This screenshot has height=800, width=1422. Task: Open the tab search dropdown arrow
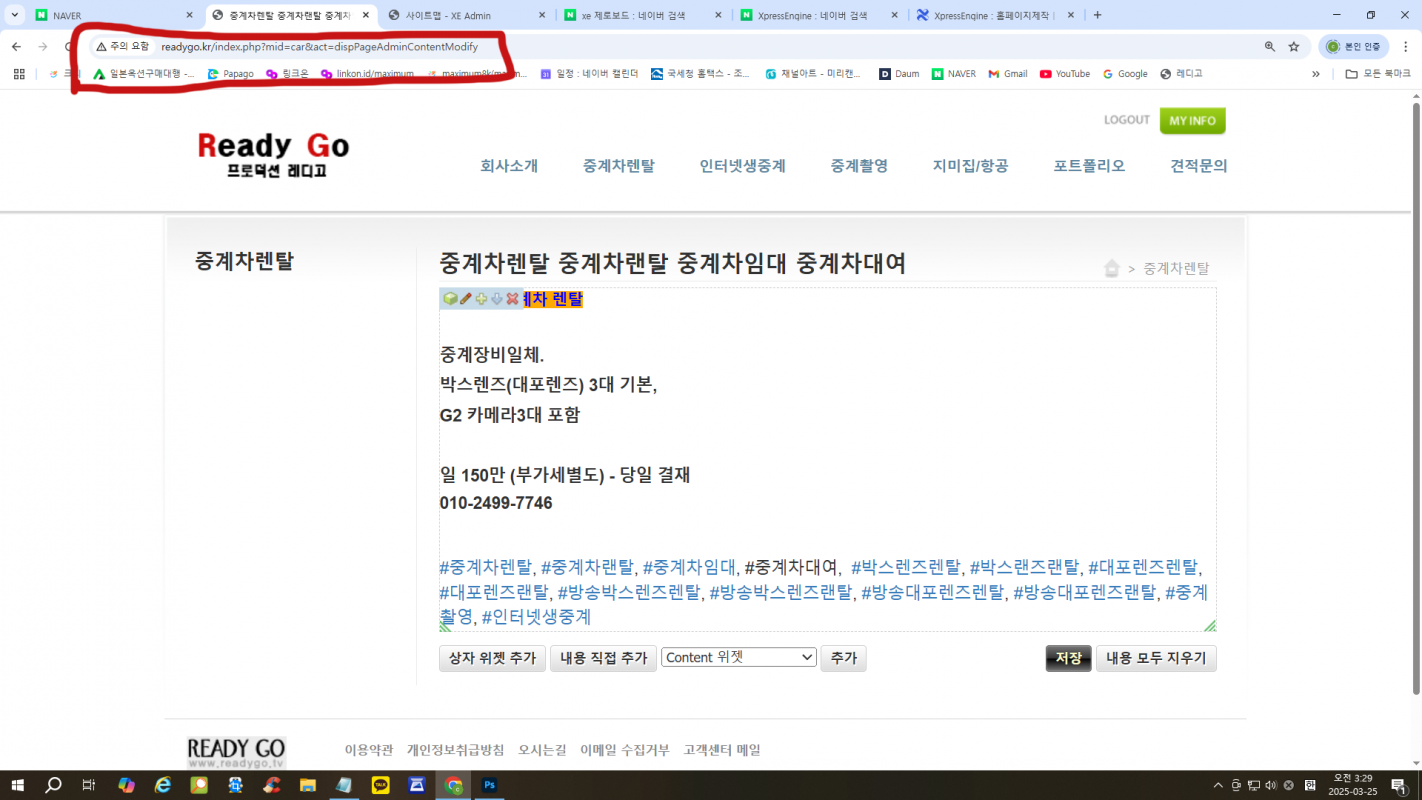pos(15,15)
